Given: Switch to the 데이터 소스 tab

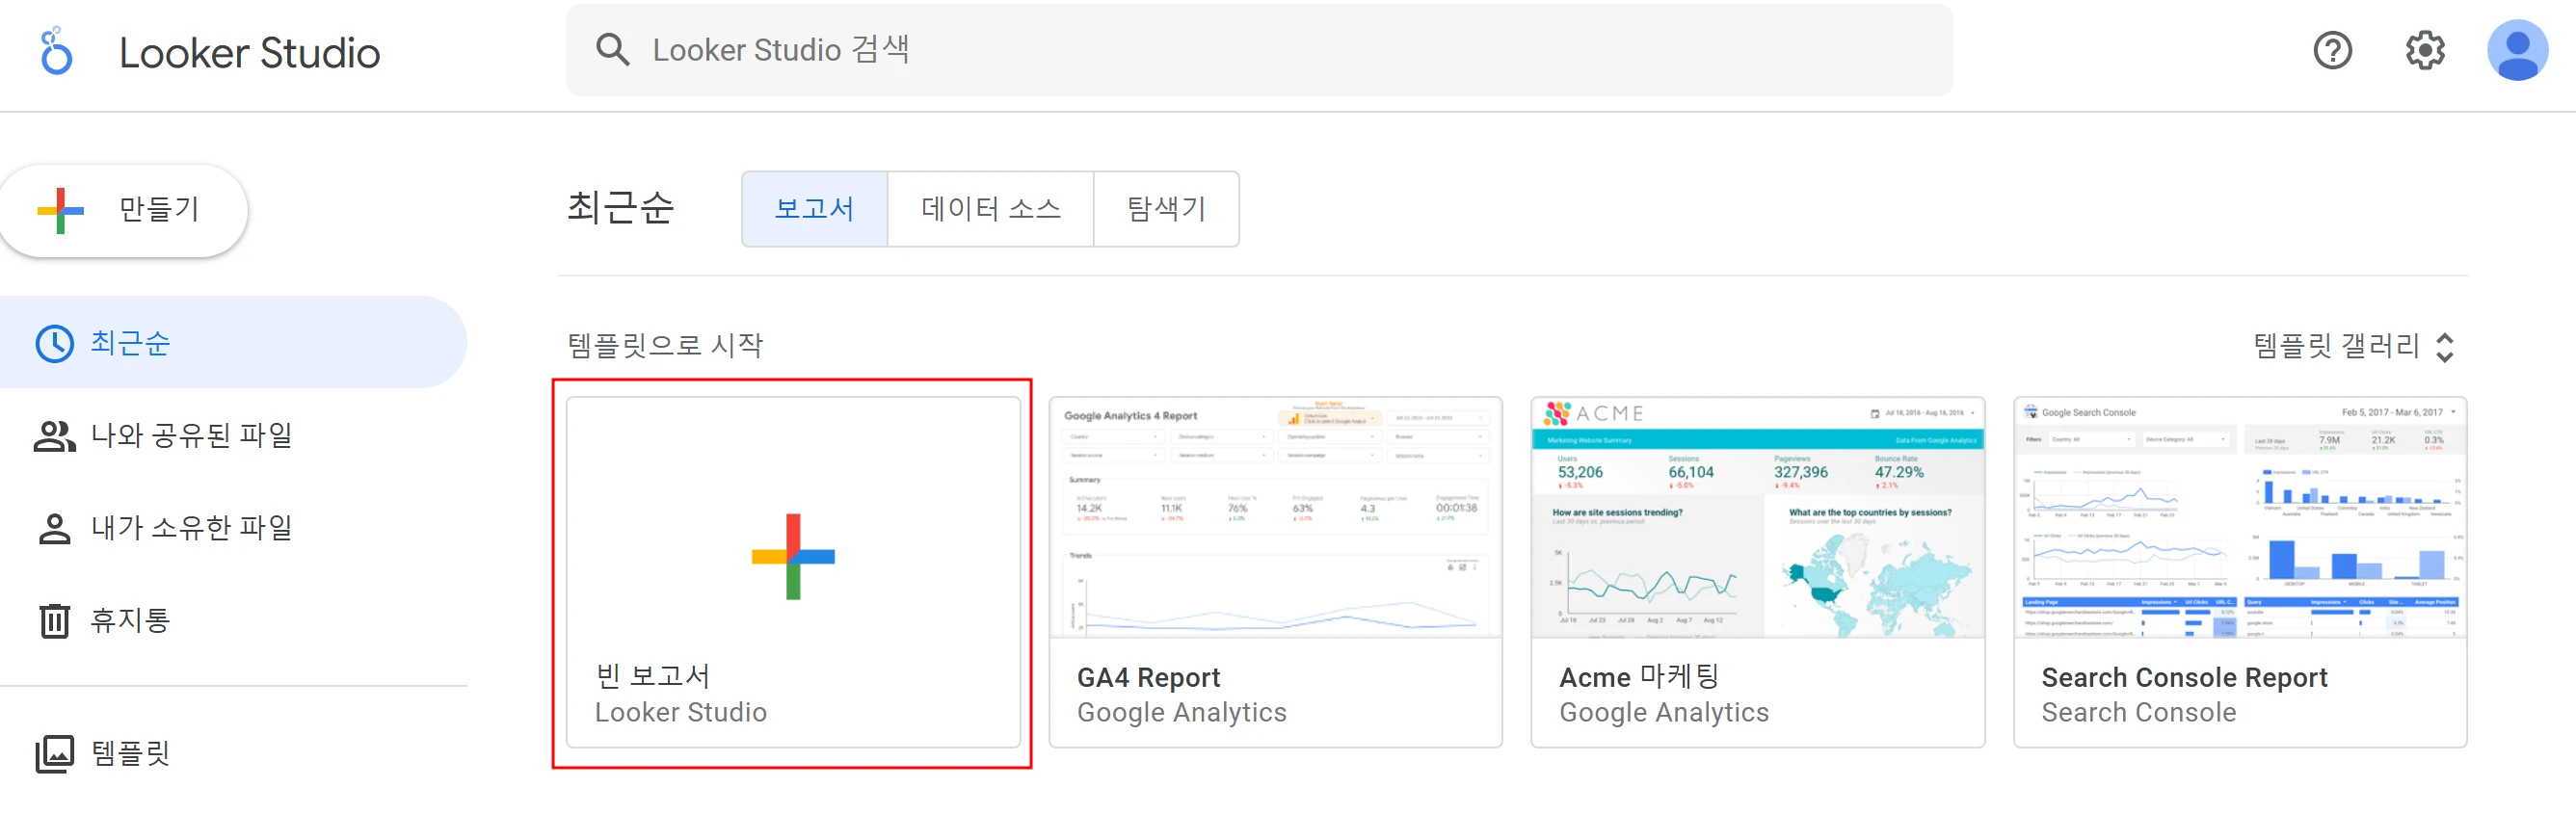Looking at the screenshot, I should point(990,208).
